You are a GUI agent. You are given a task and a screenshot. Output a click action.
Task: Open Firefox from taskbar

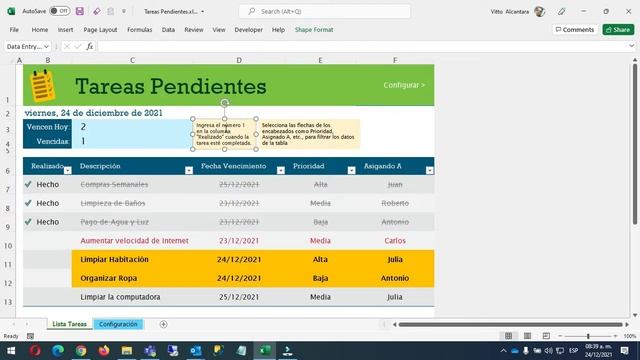[104, 351]
